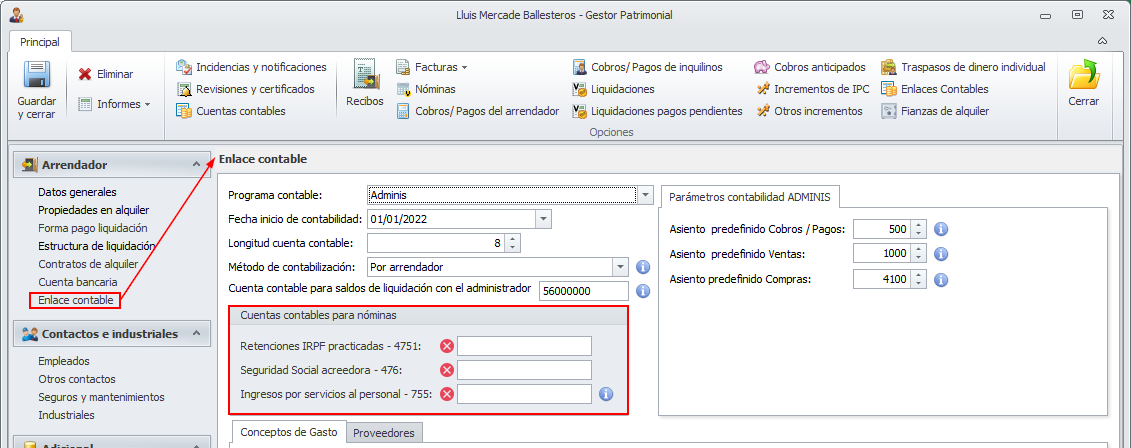
Task: Open Contratos de alquiler
Action: [88, 264]
